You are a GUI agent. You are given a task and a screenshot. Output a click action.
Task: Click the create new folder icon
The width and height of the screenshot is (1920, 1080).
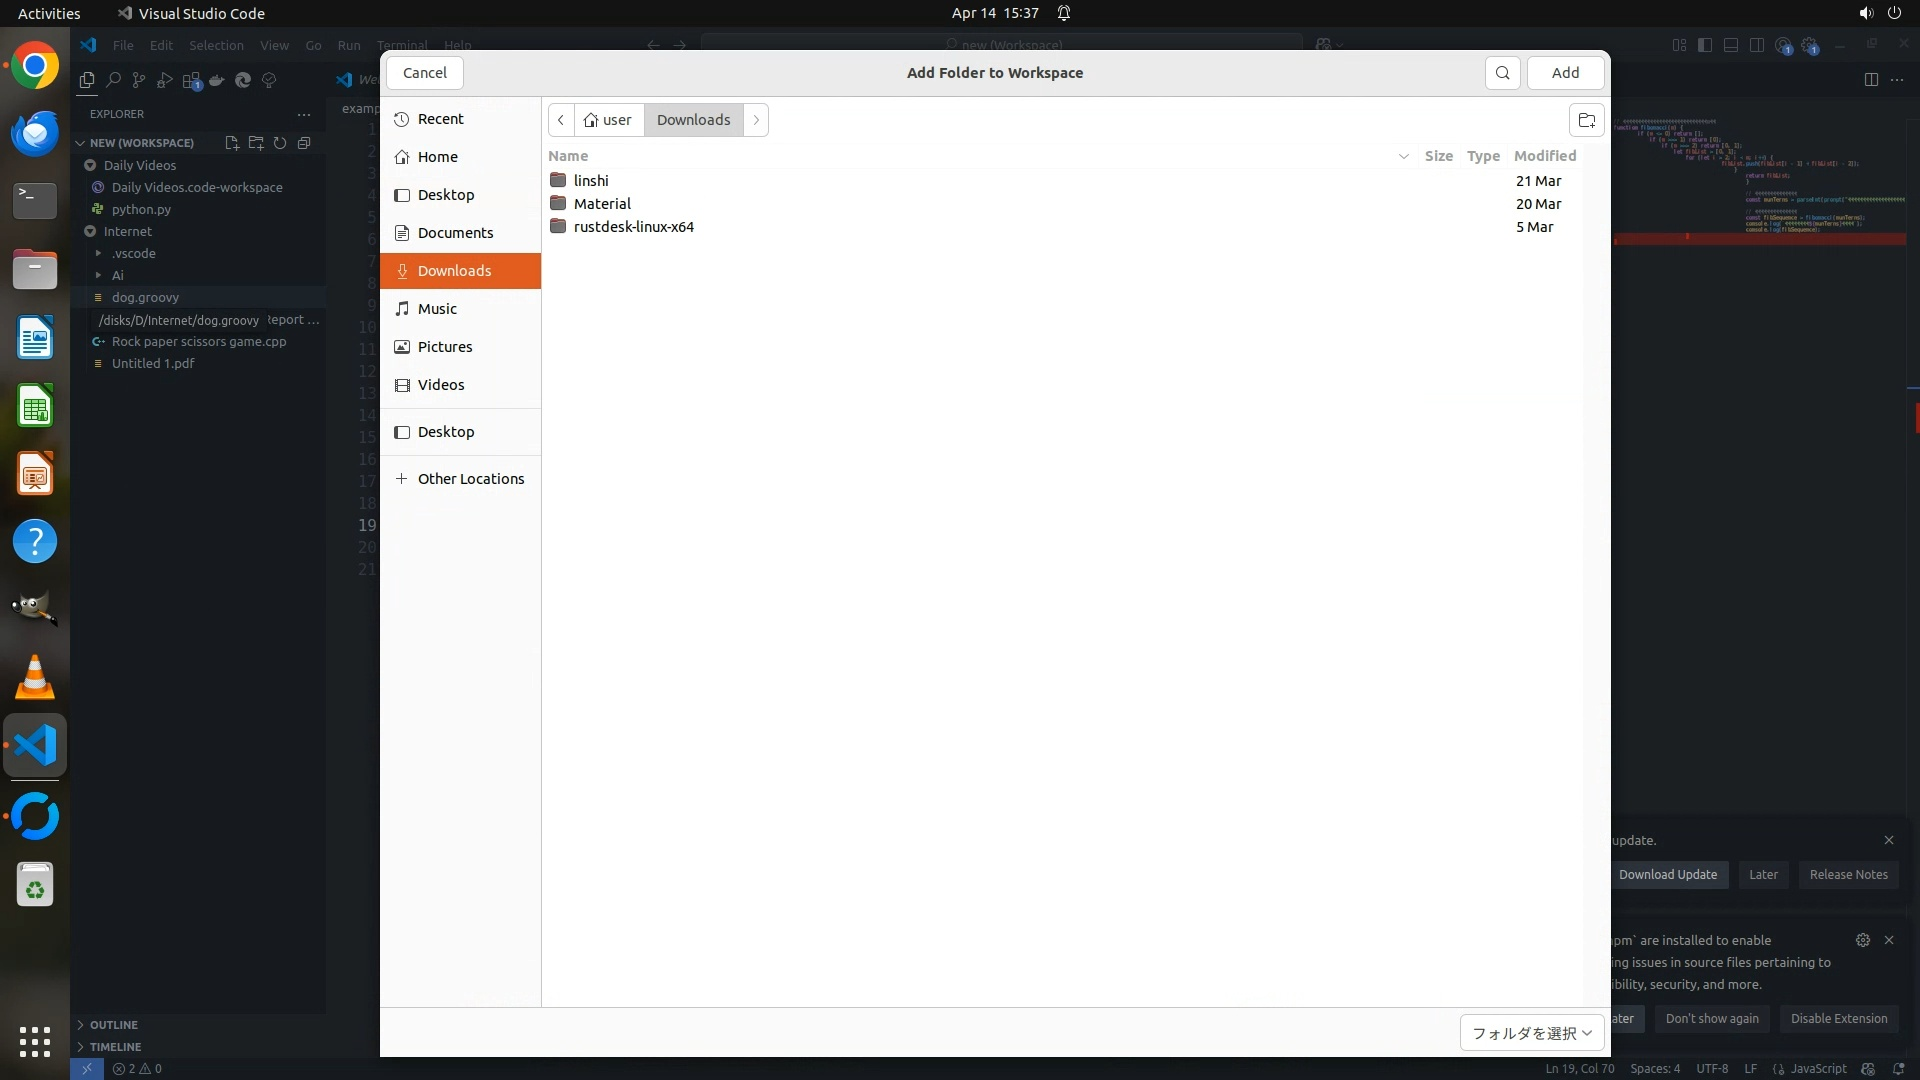click(x=1586, y=120)
